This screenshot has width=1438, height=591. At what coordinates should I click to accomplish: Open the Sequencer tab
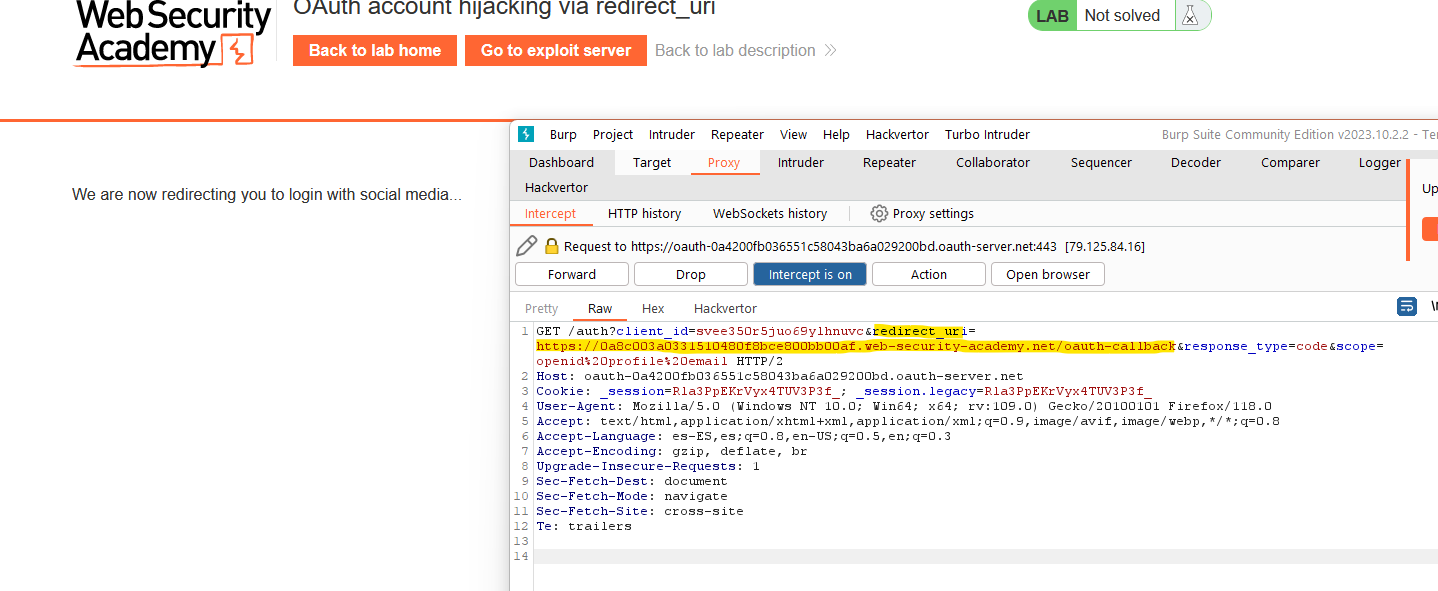[1102, 162]
